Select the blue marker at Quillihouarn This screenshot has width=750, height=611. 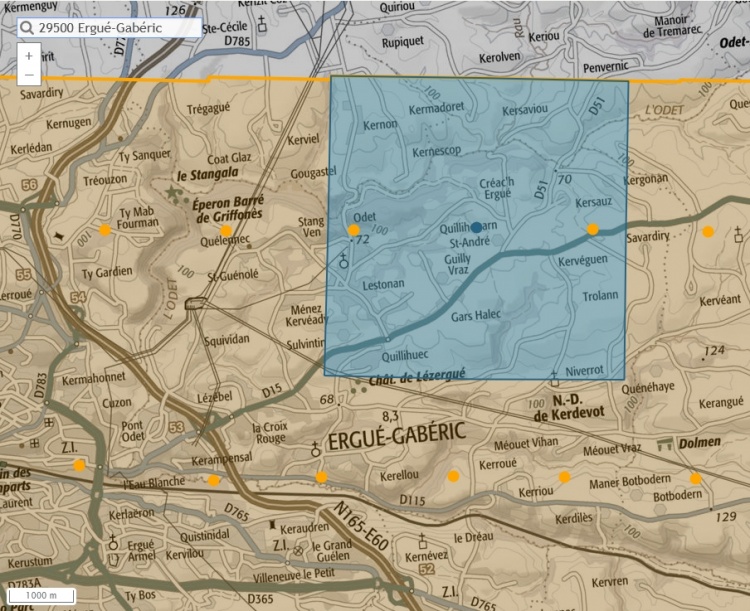pos(477,227)
